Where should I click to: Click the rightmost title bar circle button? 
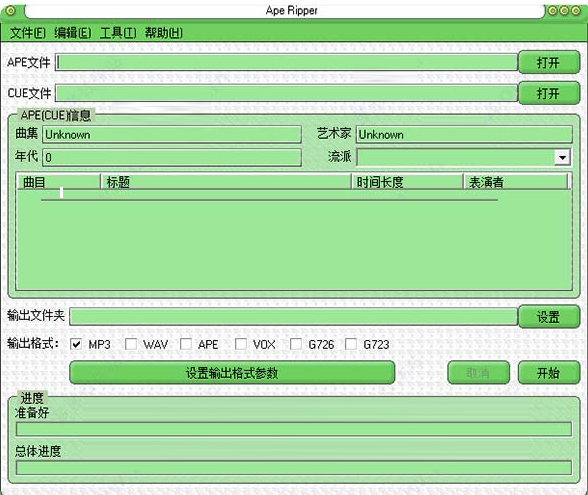(576, 10)
